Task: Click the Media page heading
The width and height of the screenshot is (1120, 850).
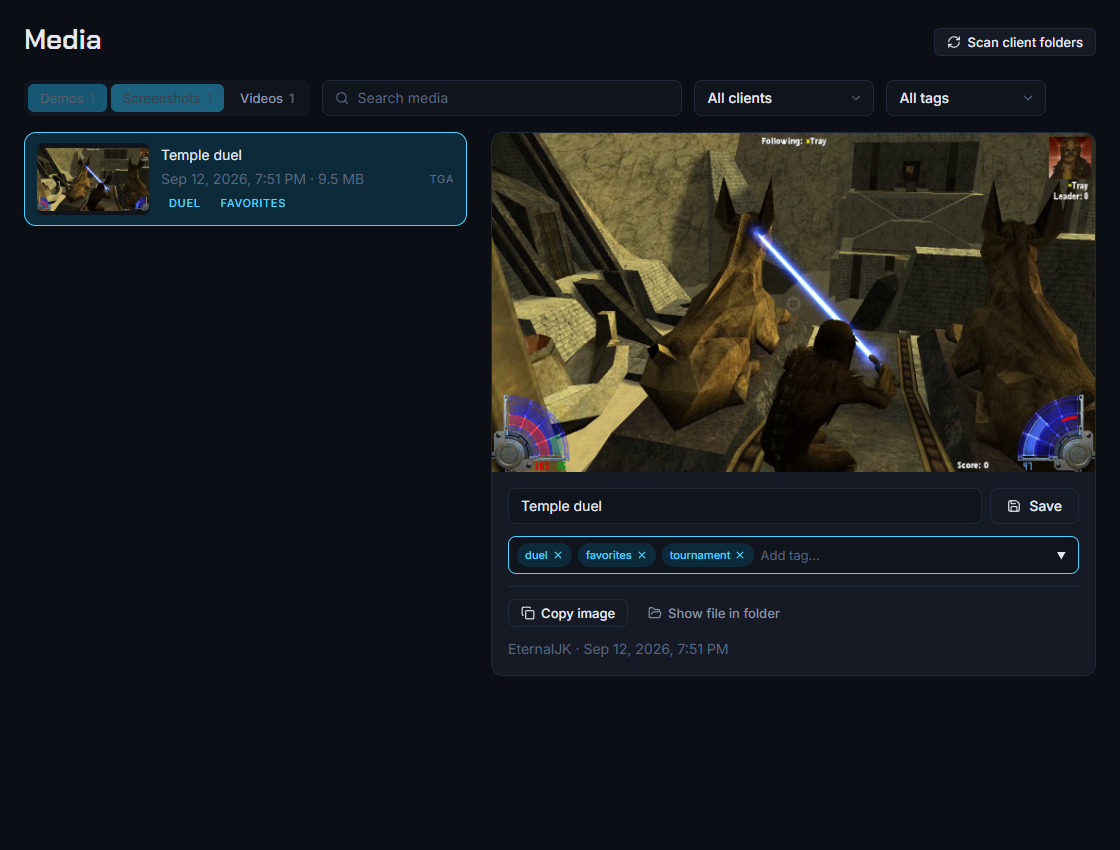Action: 63,39
